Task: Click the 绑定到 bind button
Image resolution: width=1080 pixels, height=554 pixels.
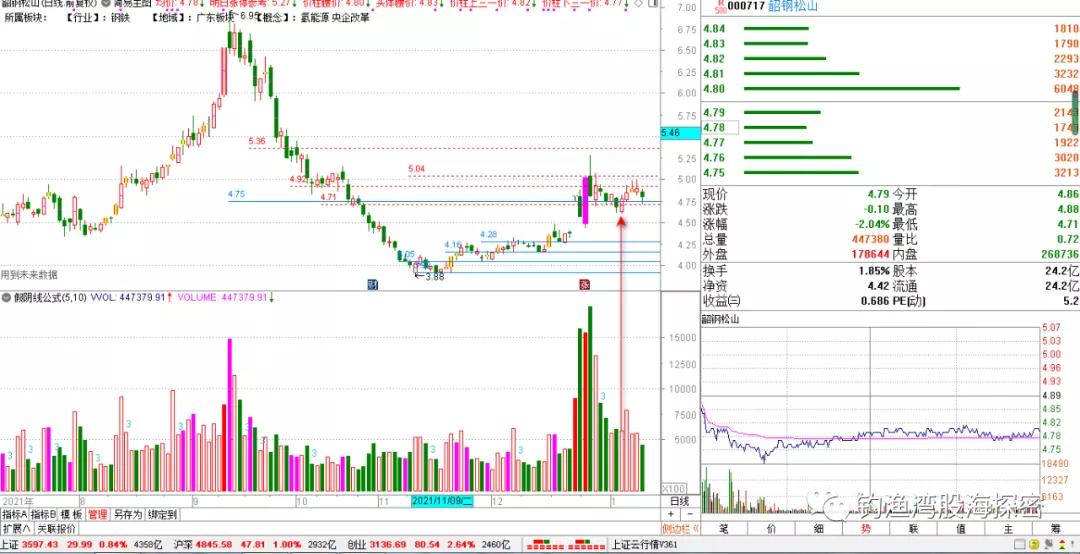Action: tap(163, 515)
